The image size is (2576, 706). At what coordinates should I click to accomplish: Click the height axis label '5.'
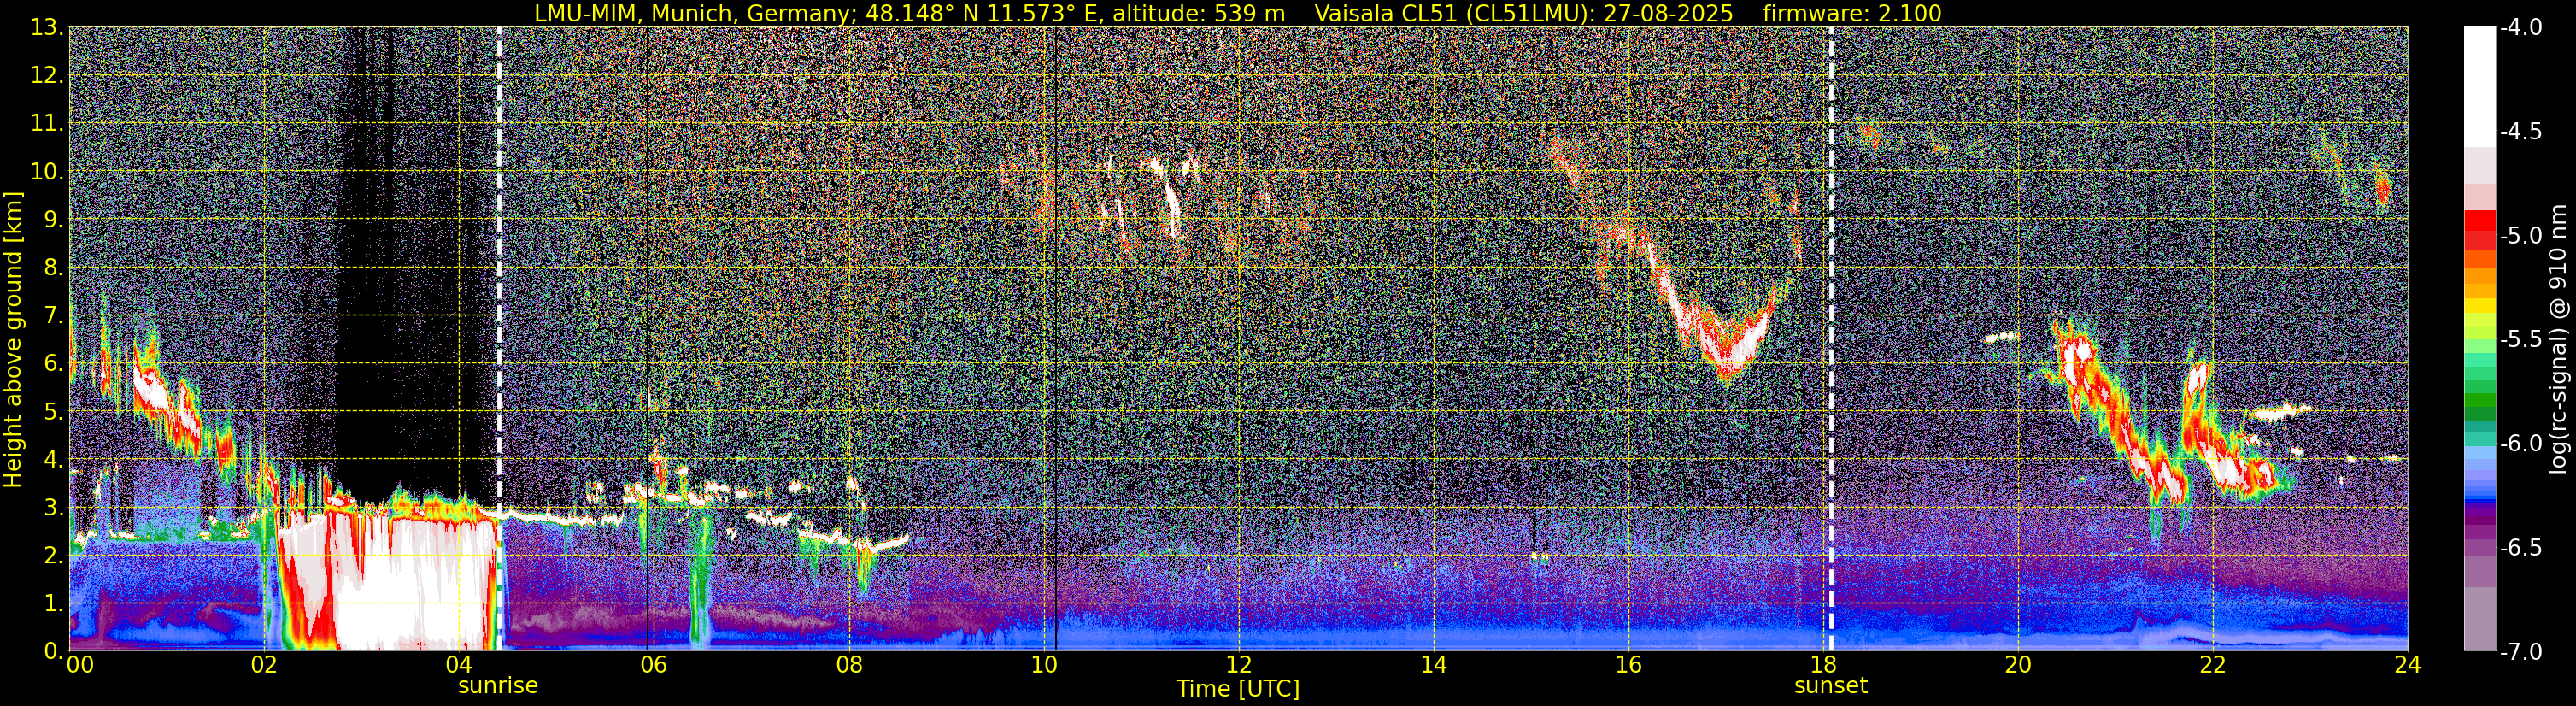coord(53,412)
